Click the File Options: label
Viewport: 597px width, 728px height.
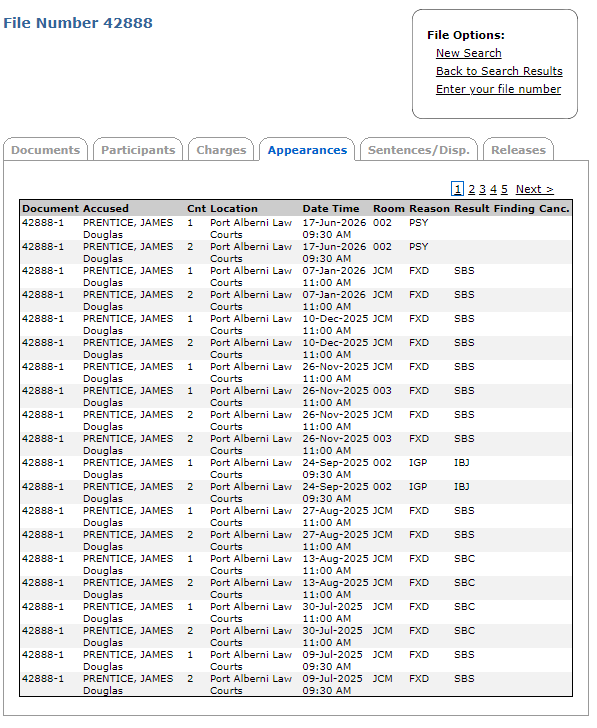pyautogui.click(x=466, y=35)
